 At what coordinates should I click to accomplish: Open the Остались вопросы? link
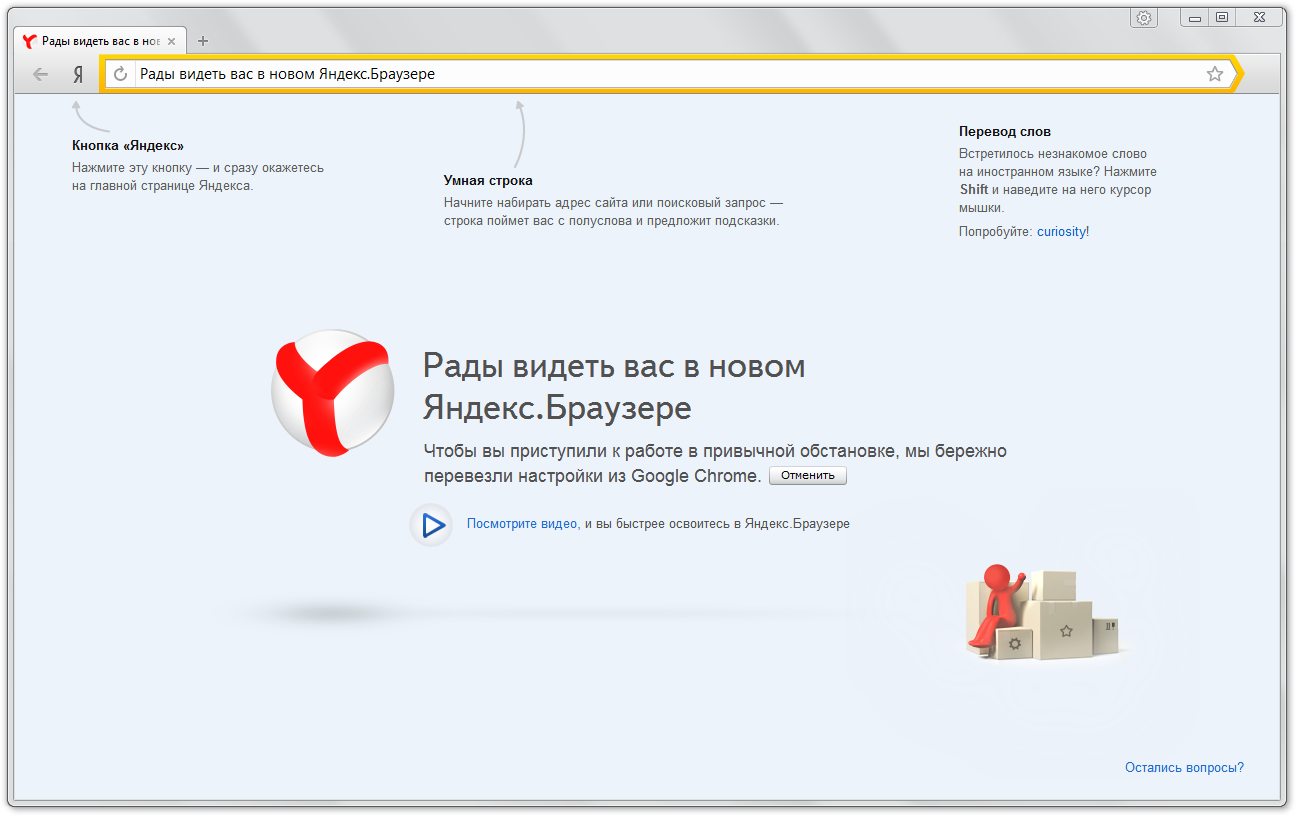[1184, 768]
